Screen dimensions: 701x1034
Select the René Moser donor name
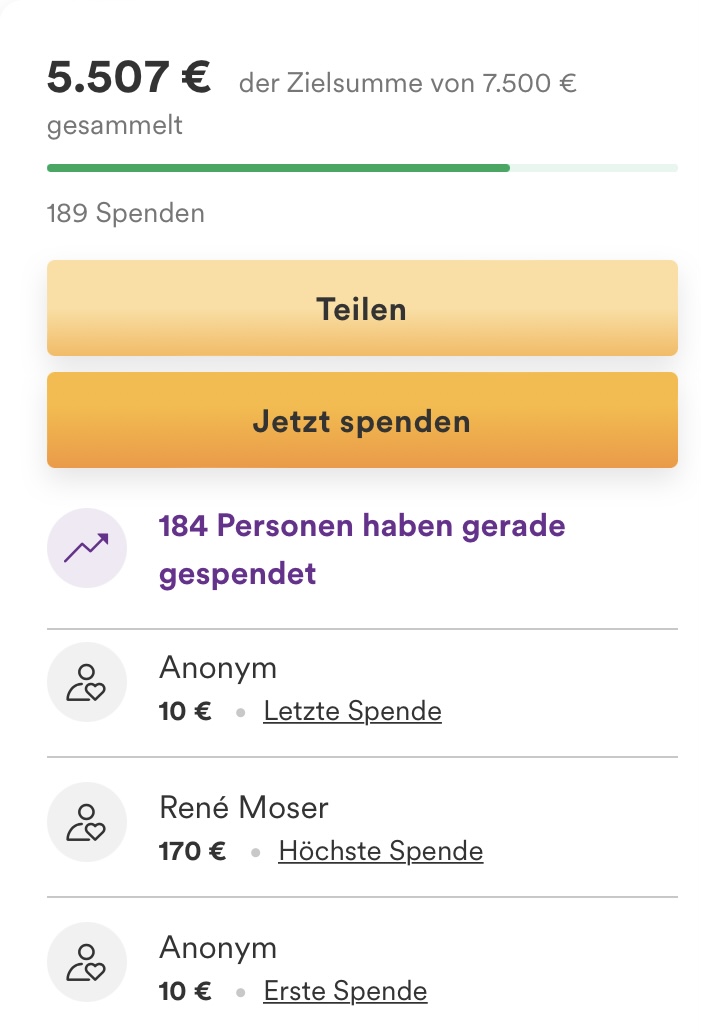tap(244, 807)
